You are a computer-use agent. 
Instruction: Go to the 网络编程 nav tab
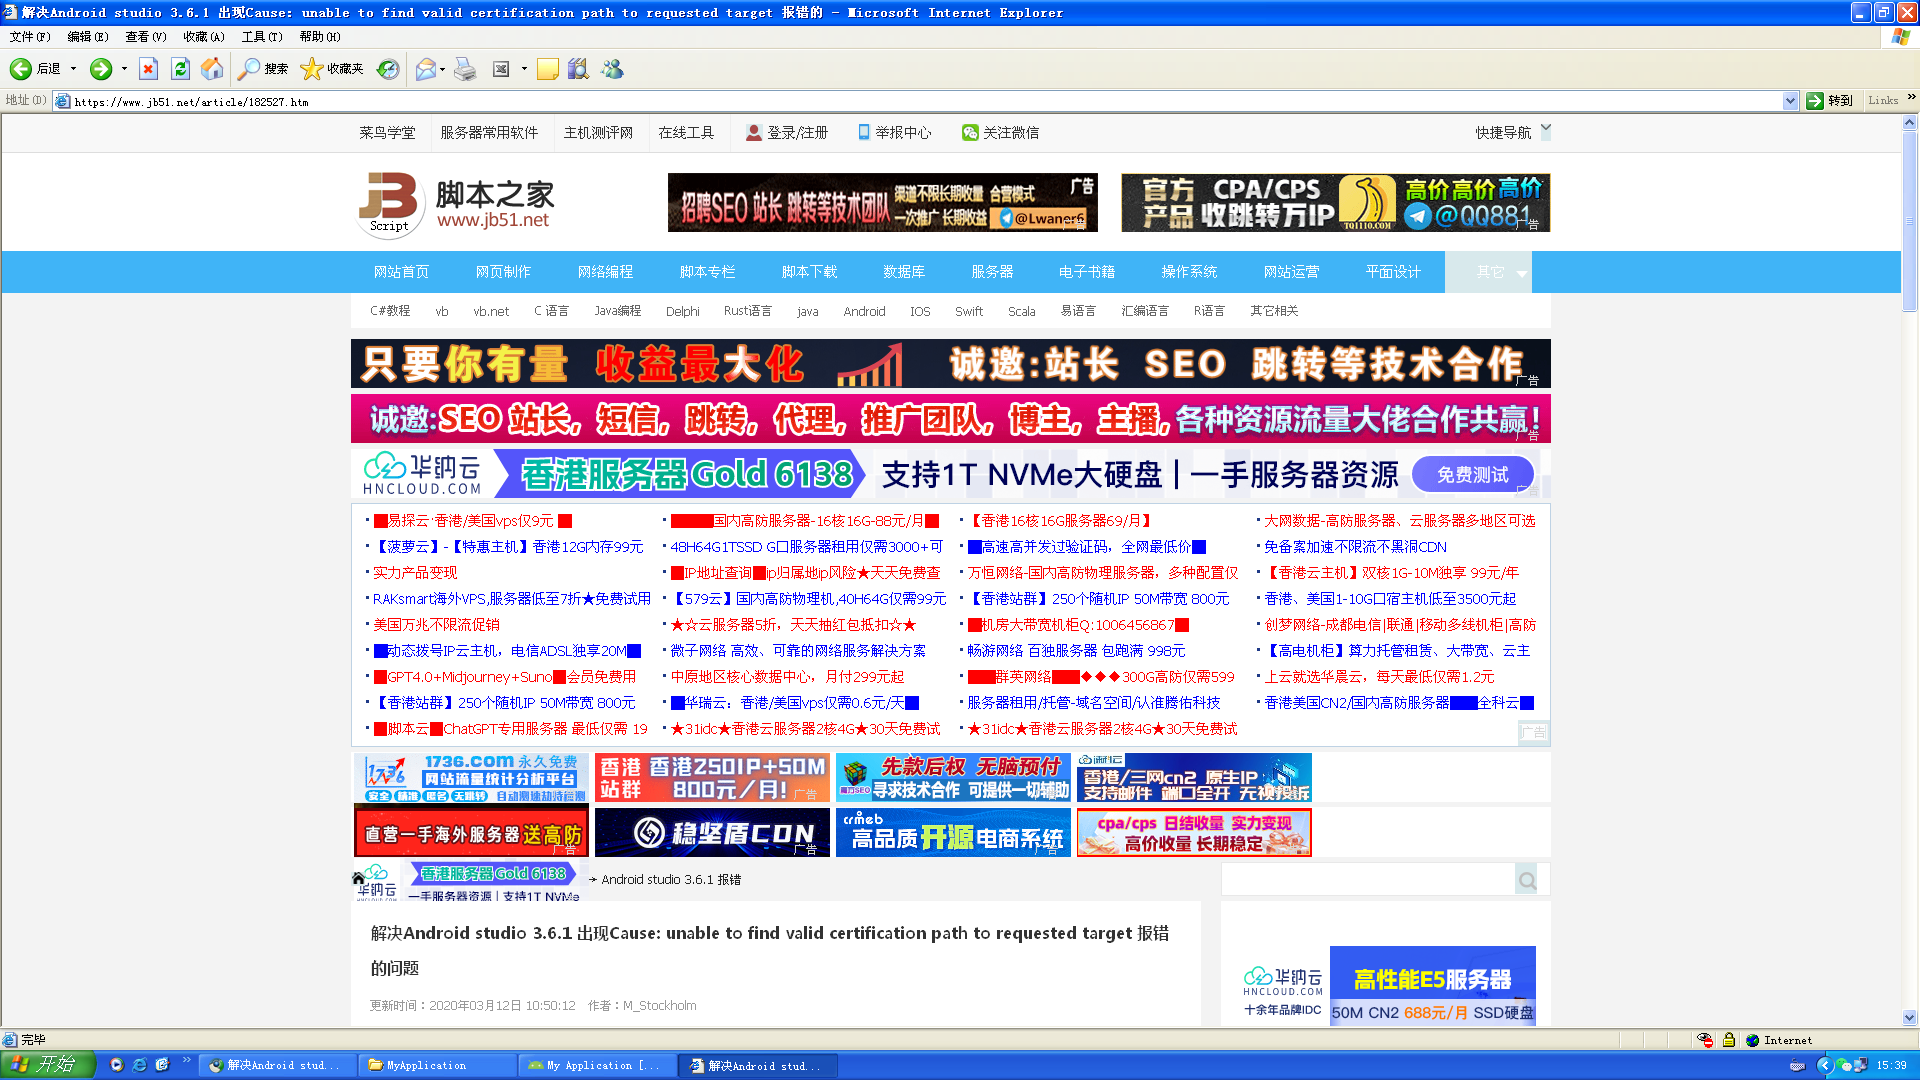tap(605, 272)
